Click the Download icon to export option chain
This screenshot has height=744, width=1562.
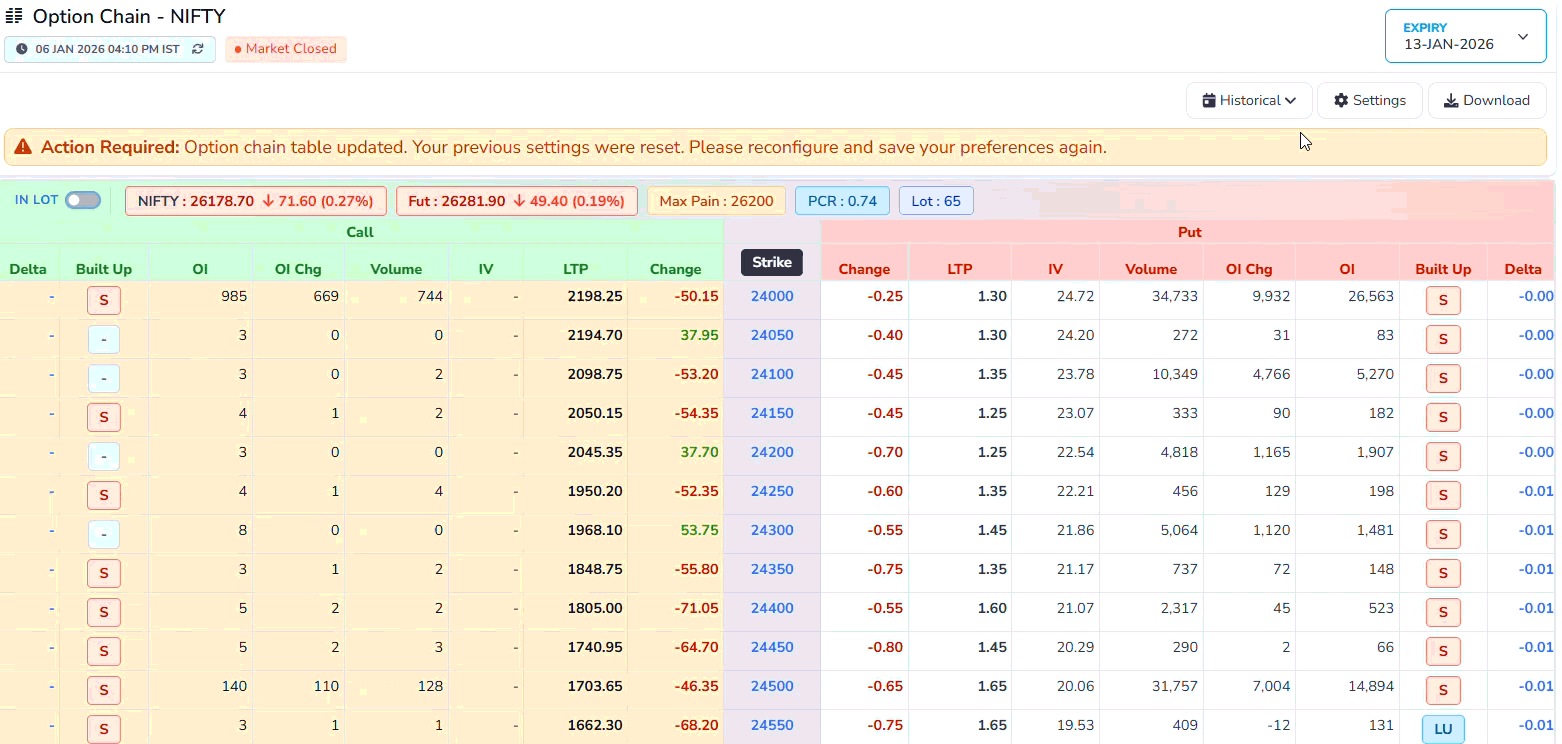pyautogui.click(x=1451, y=100)
